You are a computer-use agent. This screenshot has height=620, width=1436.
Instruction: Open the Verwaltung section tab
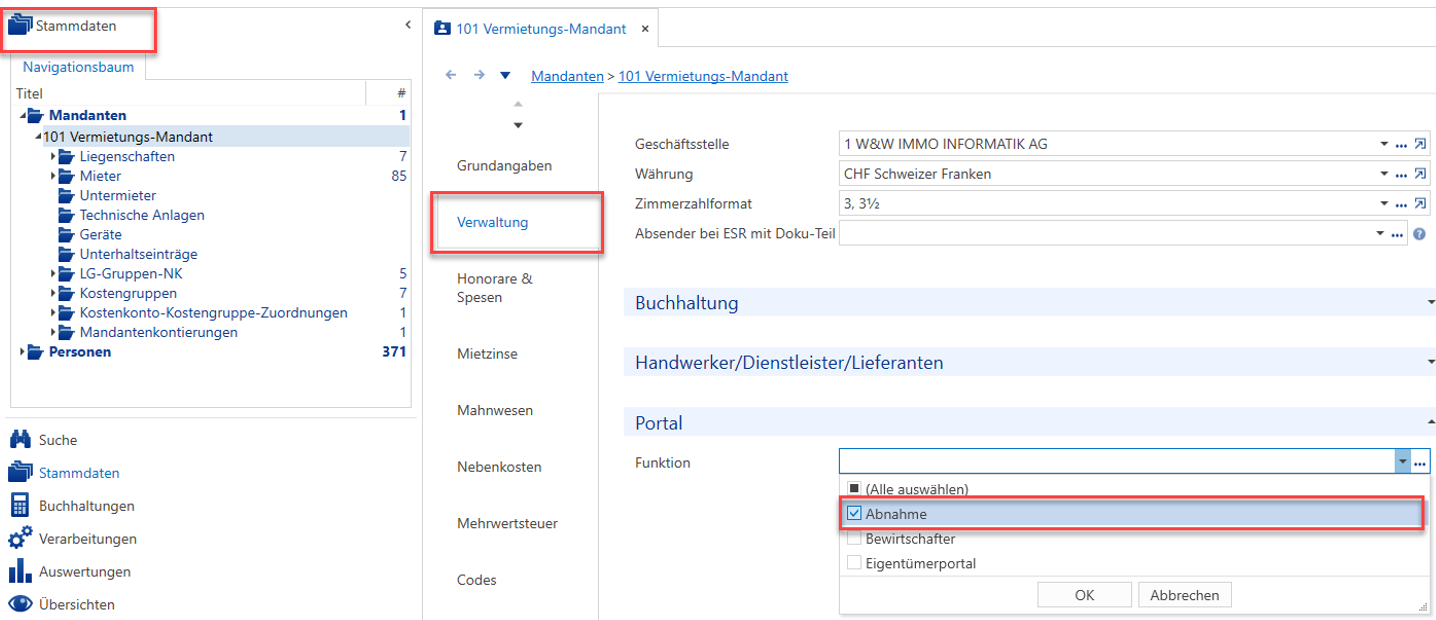click(492, 222)
